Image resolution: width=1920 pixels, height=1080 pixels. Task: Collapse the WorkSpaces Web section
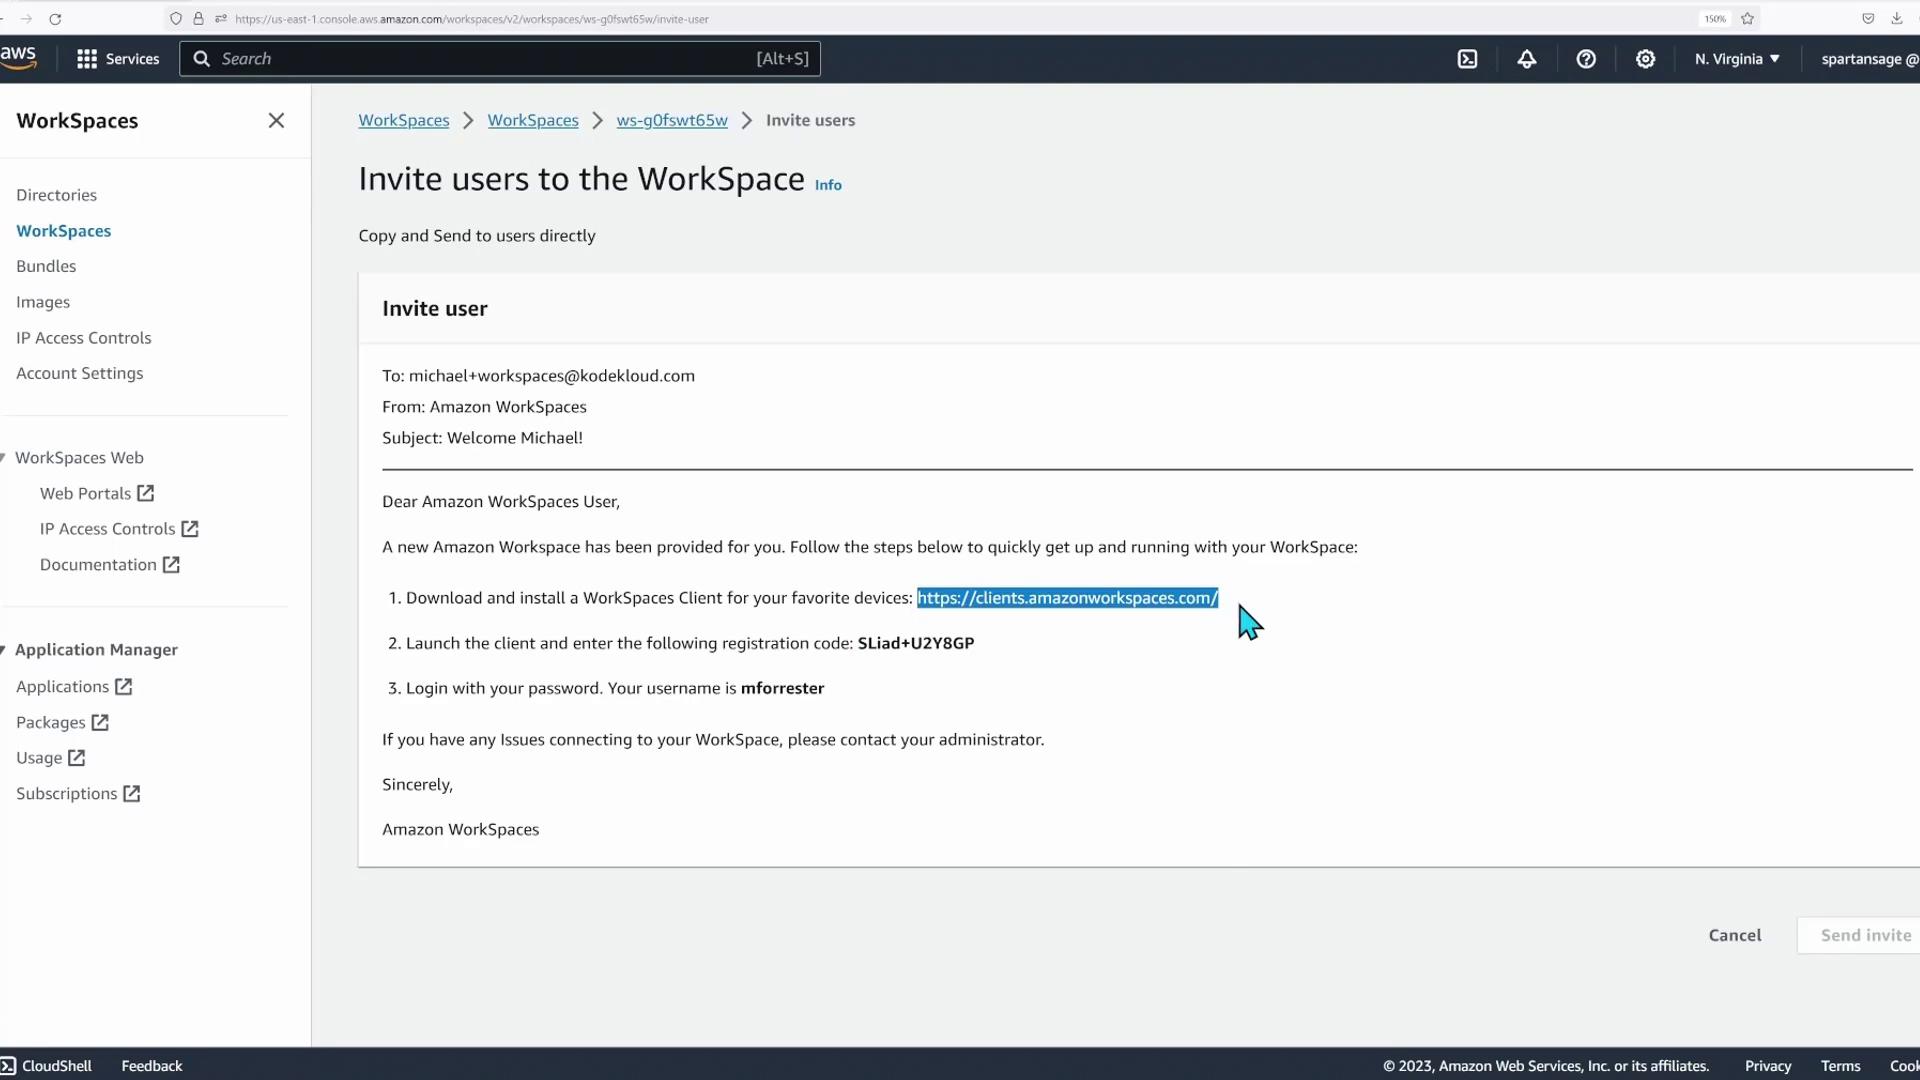[x=6, y=458]
